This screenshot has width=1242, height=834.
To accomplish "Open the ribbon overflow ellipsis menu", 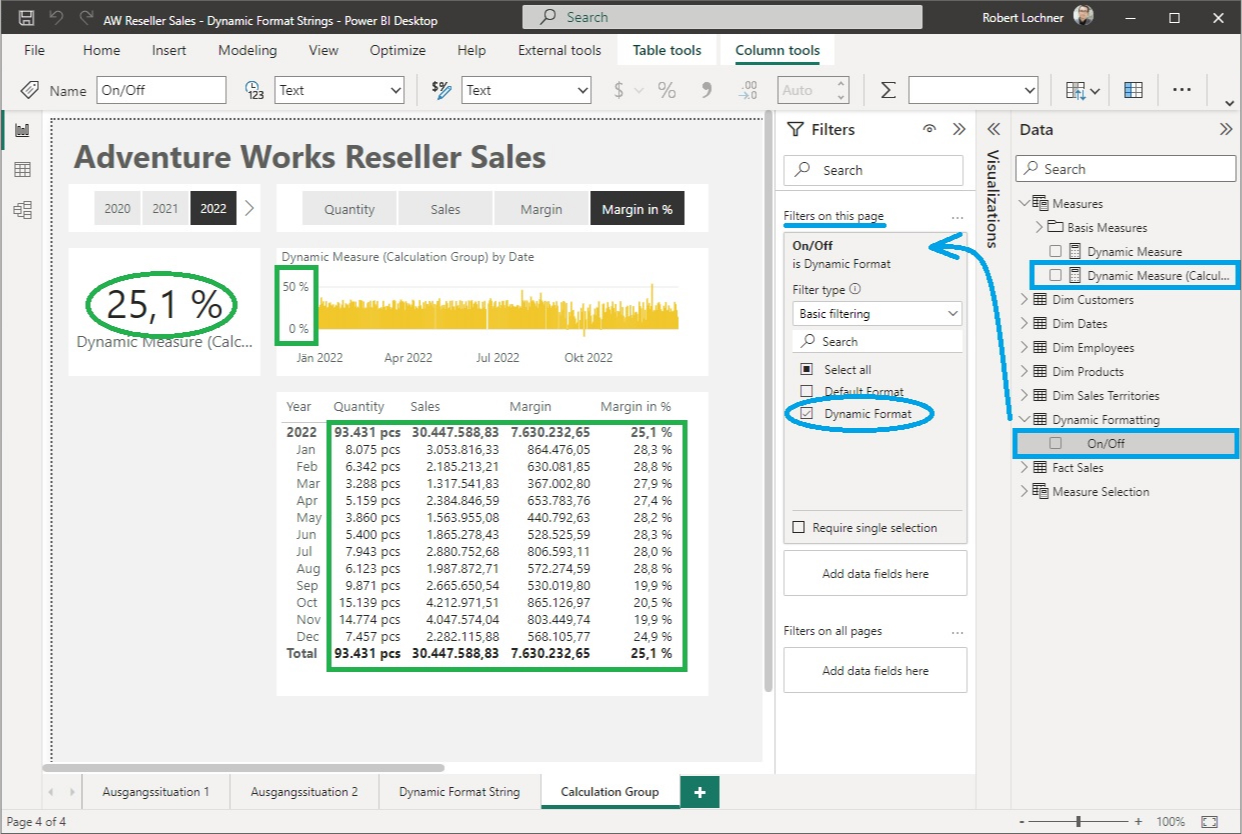I will point(1182,90).
